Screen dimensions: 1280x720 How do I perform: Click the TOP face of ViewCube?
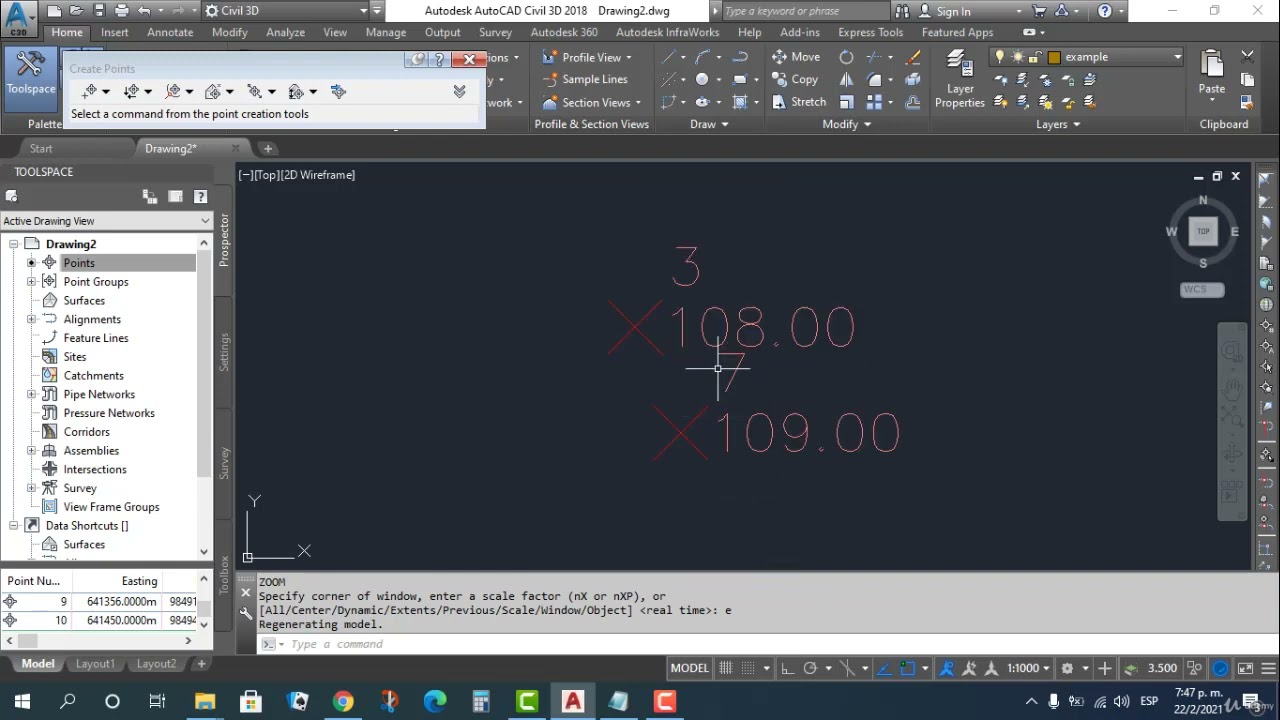click(1203, 231)
